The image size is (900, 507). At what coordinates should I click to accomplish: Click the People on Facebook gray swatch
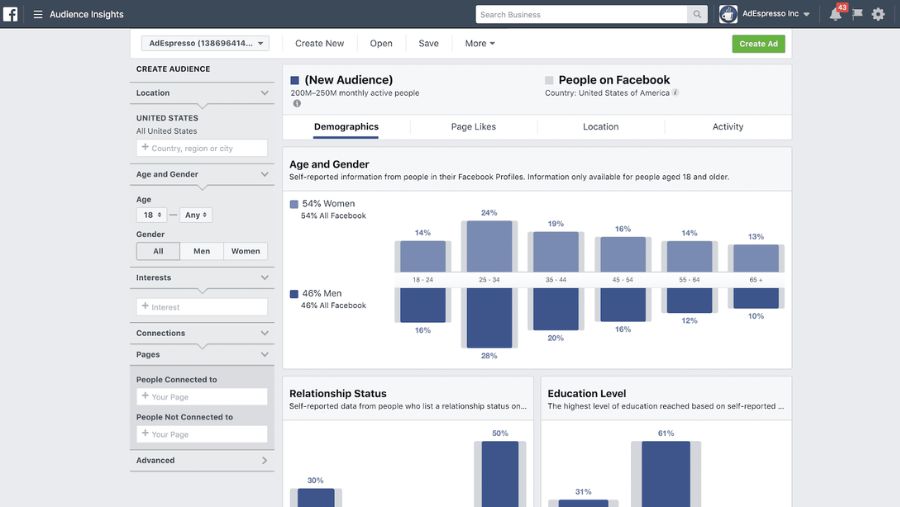[549, 80]
